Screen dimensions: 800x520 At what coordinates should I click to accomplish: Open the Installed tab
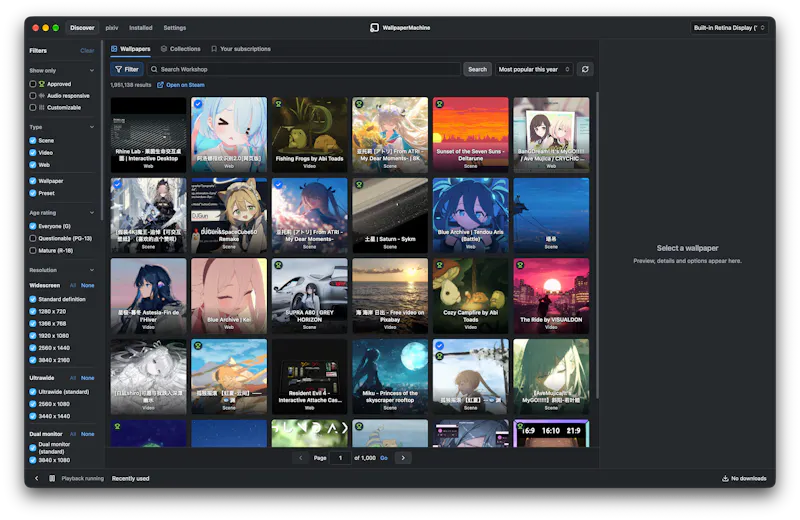coord(140,28)
